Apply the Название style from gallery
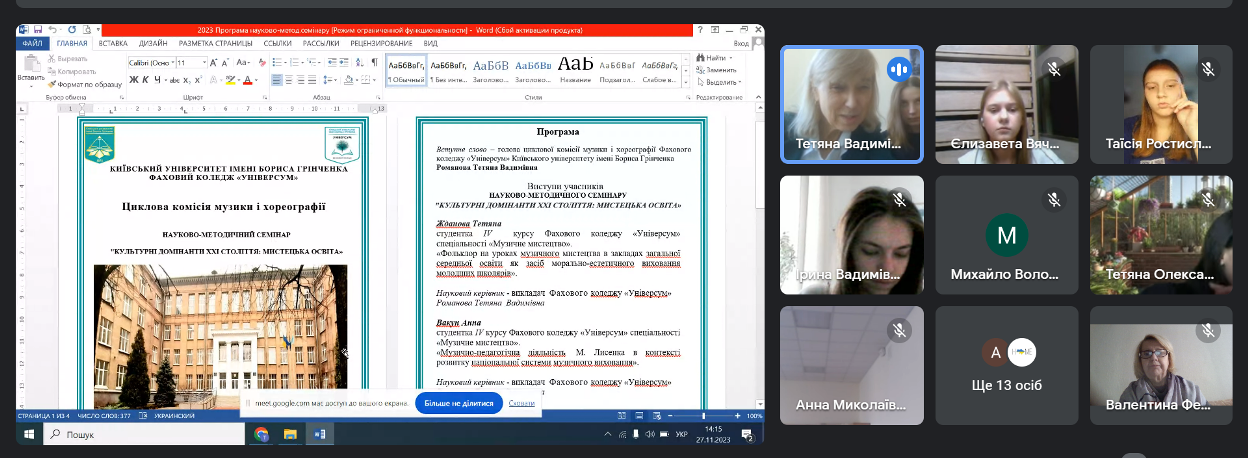This screenshot has height=458, width=1248. 575,71
